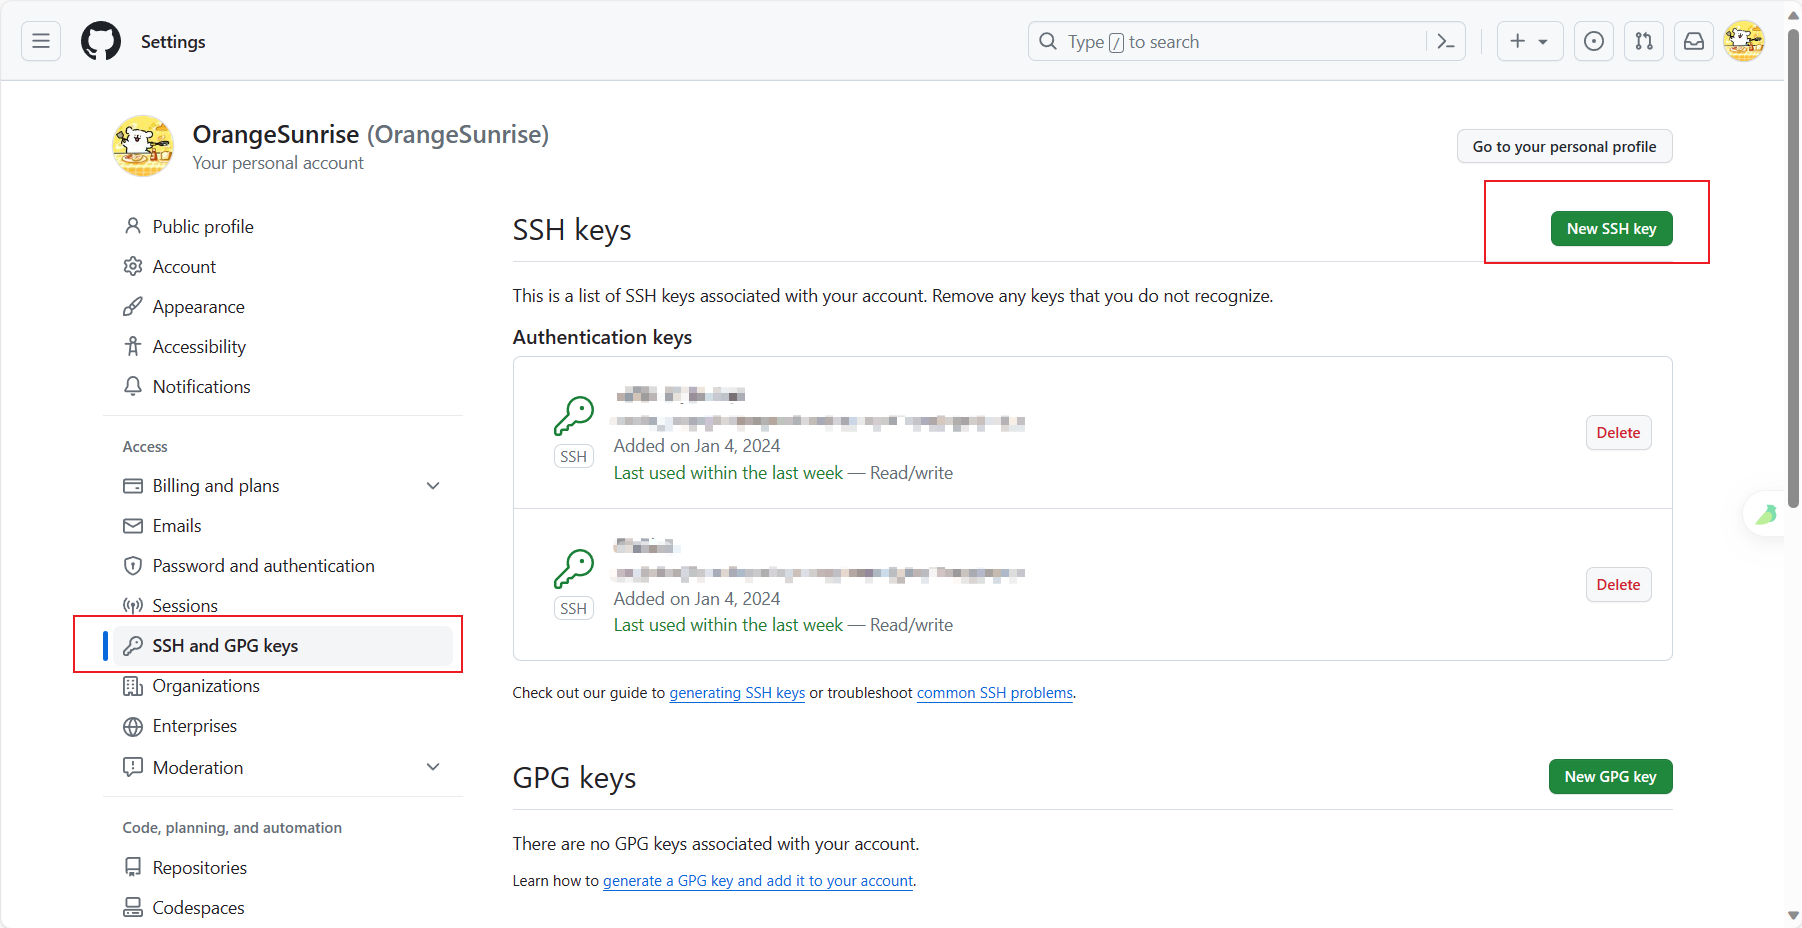This screenshot has height=928, width=1802.
Task: Expand the Moderation section
Action: (x=433, y=767)
